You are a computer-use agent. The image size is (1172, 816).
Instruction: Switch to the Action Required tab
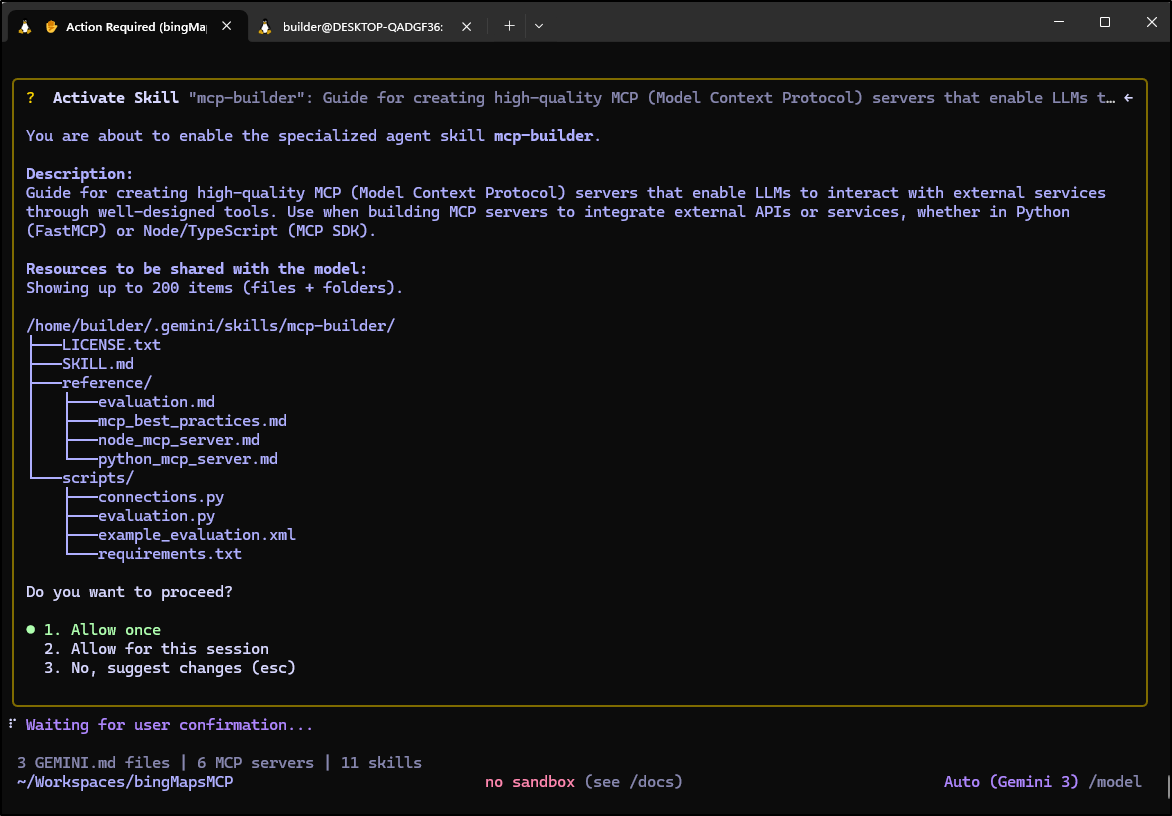tap(135, 27)
